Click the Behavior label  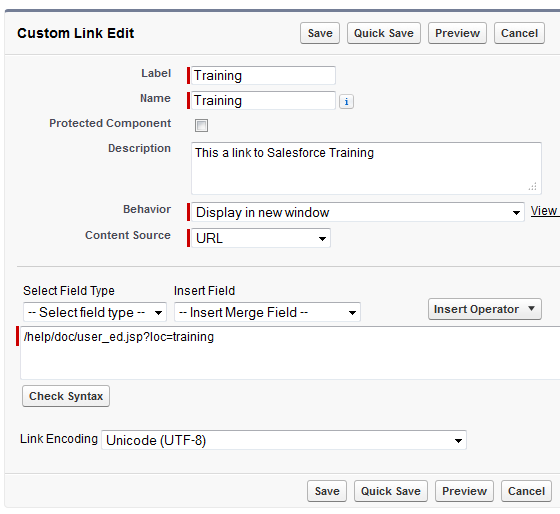(147, 209)
